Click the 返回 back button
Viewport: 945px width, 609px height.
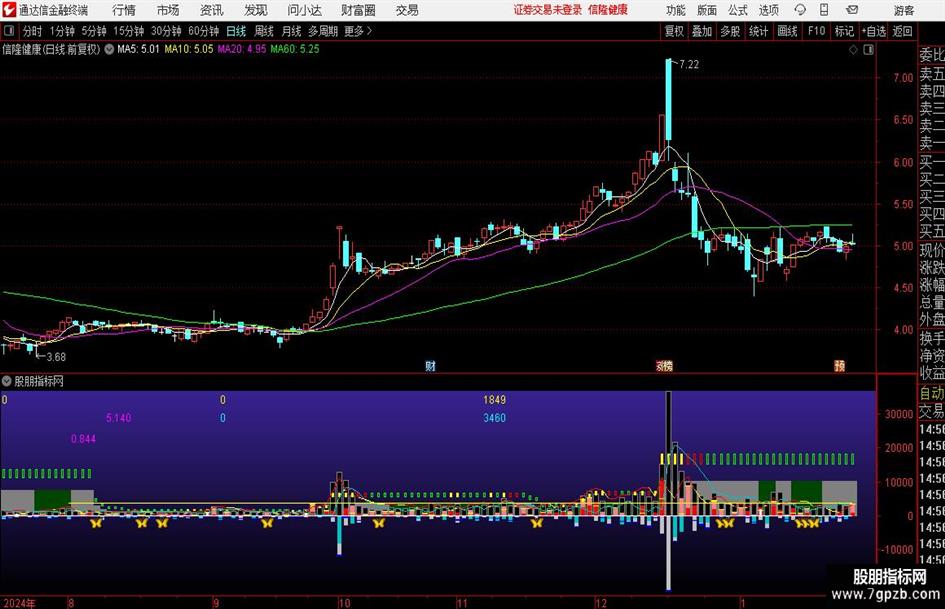point(902,31)
